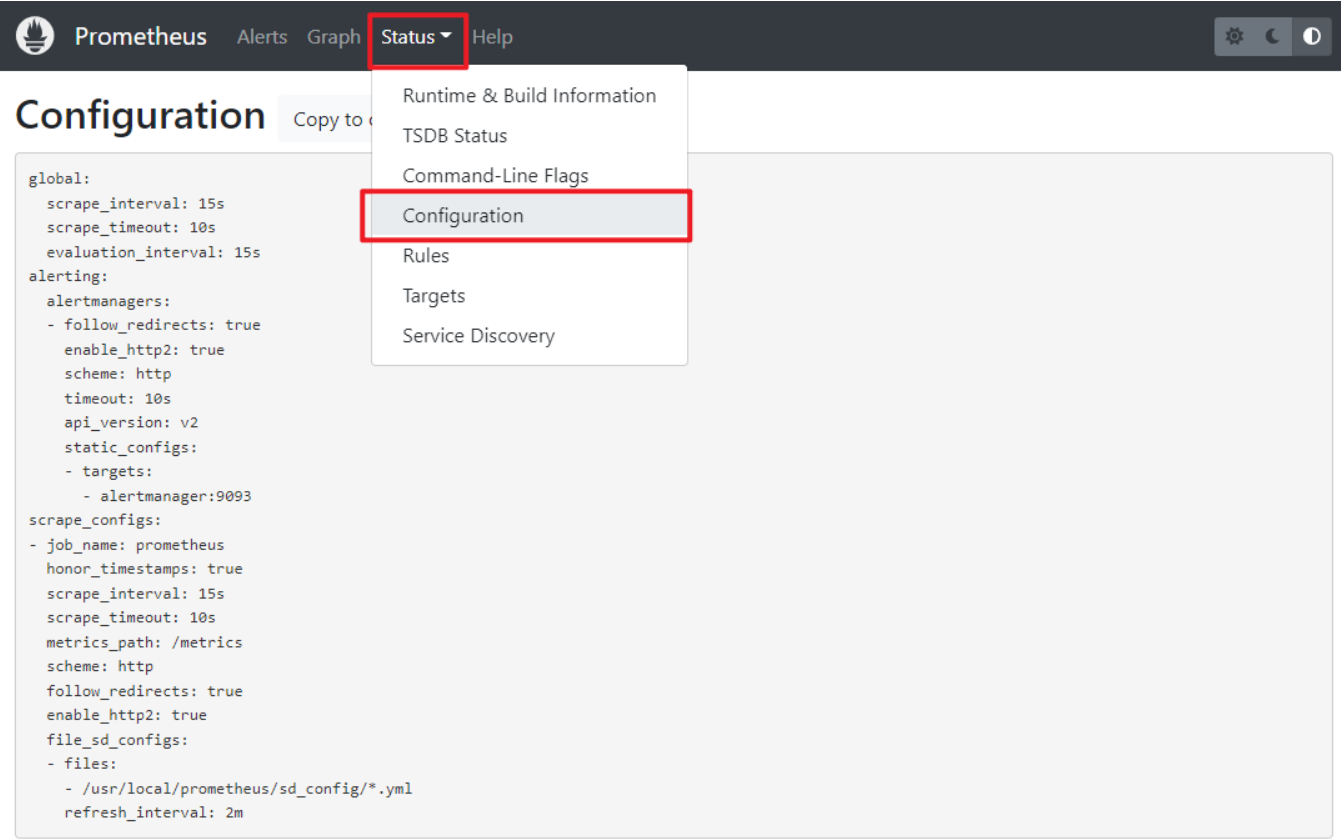Click the 'alerting:' line
The image size is (1341, 840).
click(x=68, y=276)
